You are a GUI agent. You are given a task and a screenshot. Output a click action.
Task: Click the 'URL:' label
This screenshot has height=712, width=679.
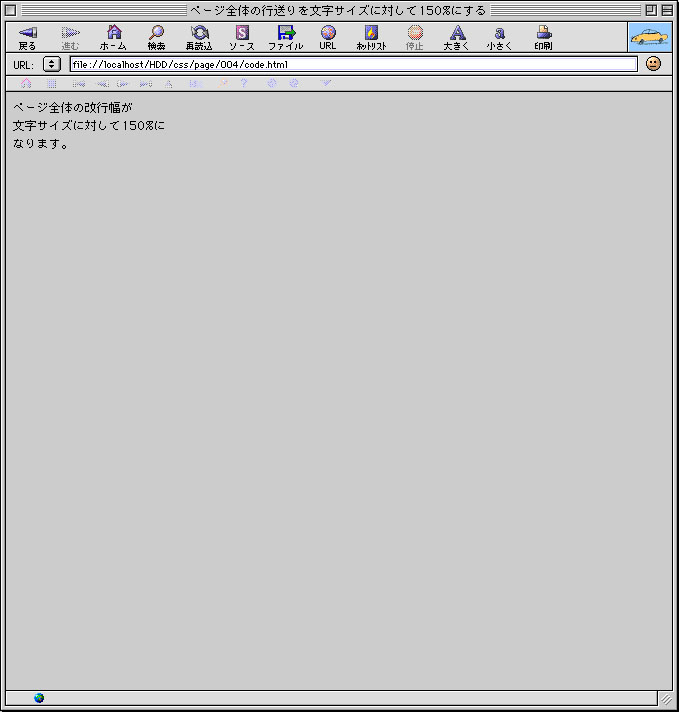23,65
